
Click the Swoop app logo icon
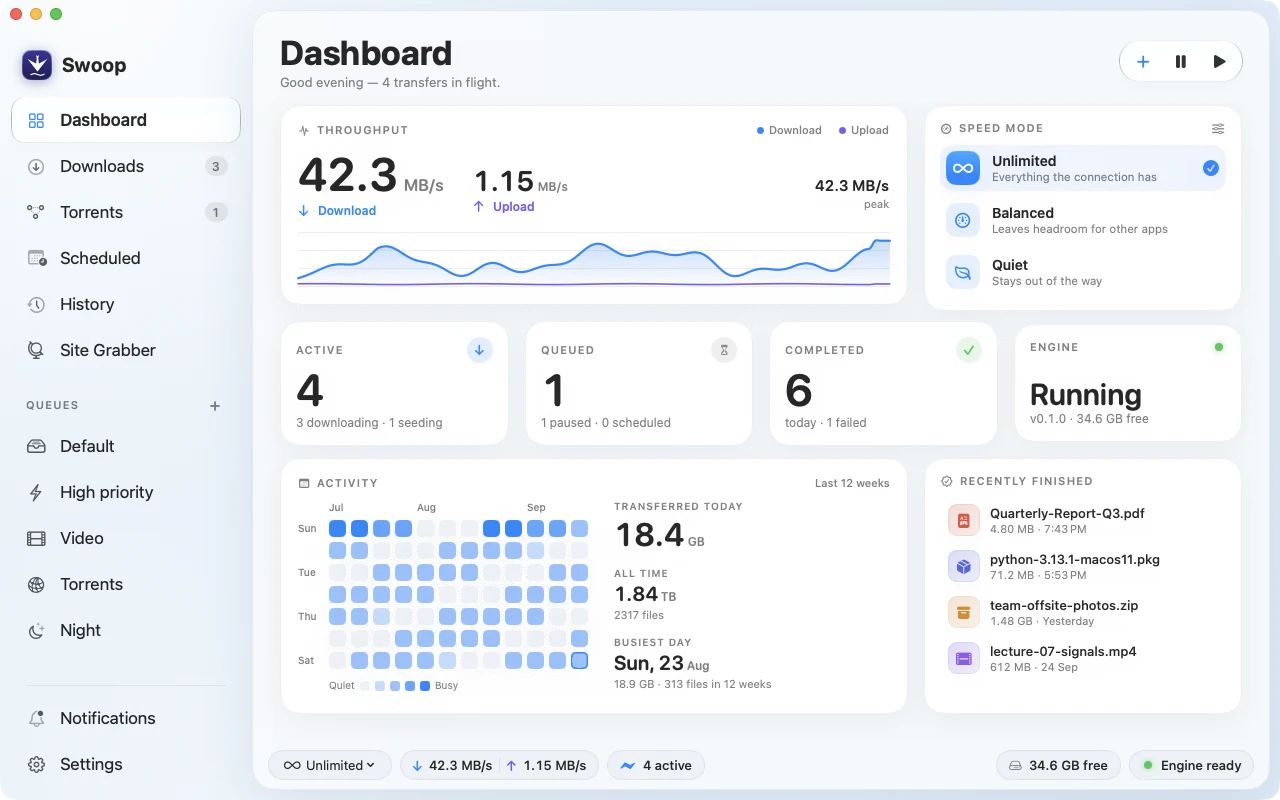pos(37,65)
